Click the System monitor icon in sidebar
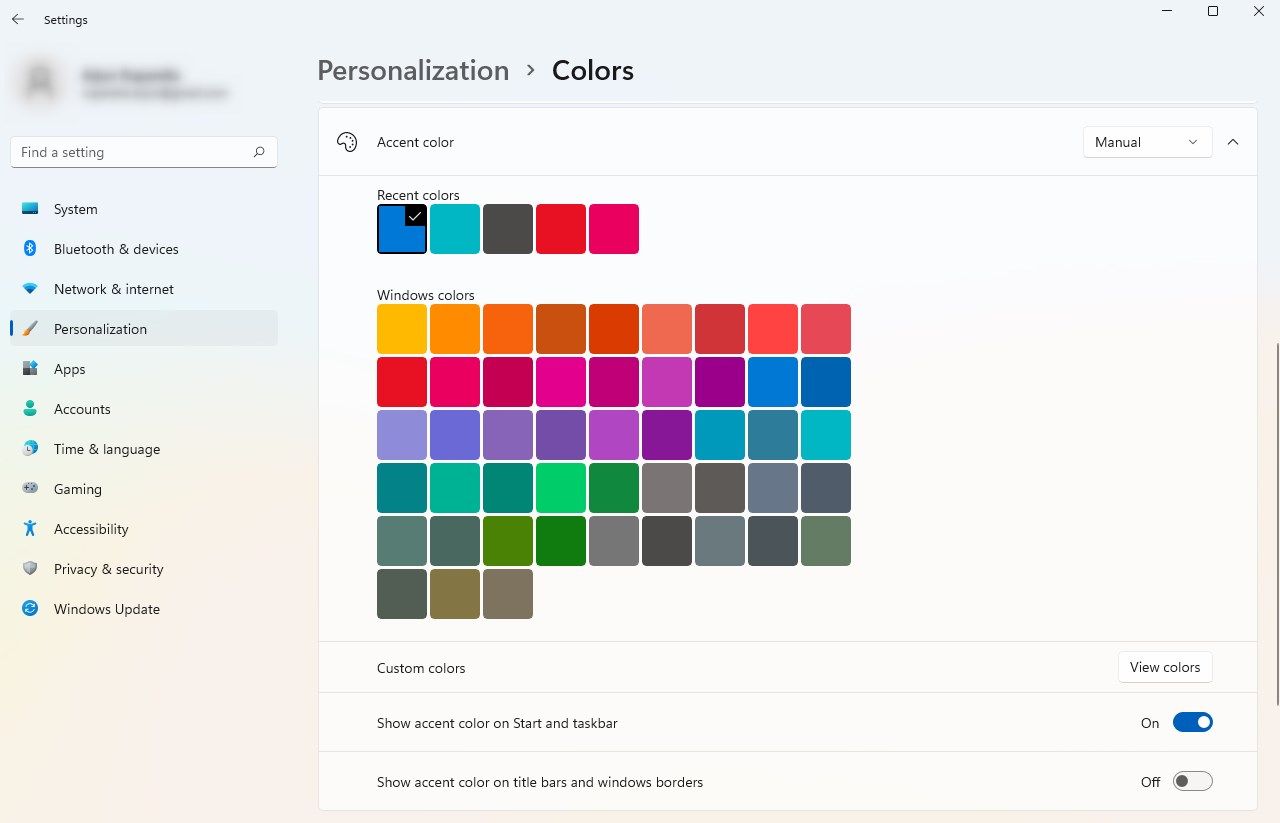The height and width of the screenshot is (823, 1280). click(x=30, y=209)
